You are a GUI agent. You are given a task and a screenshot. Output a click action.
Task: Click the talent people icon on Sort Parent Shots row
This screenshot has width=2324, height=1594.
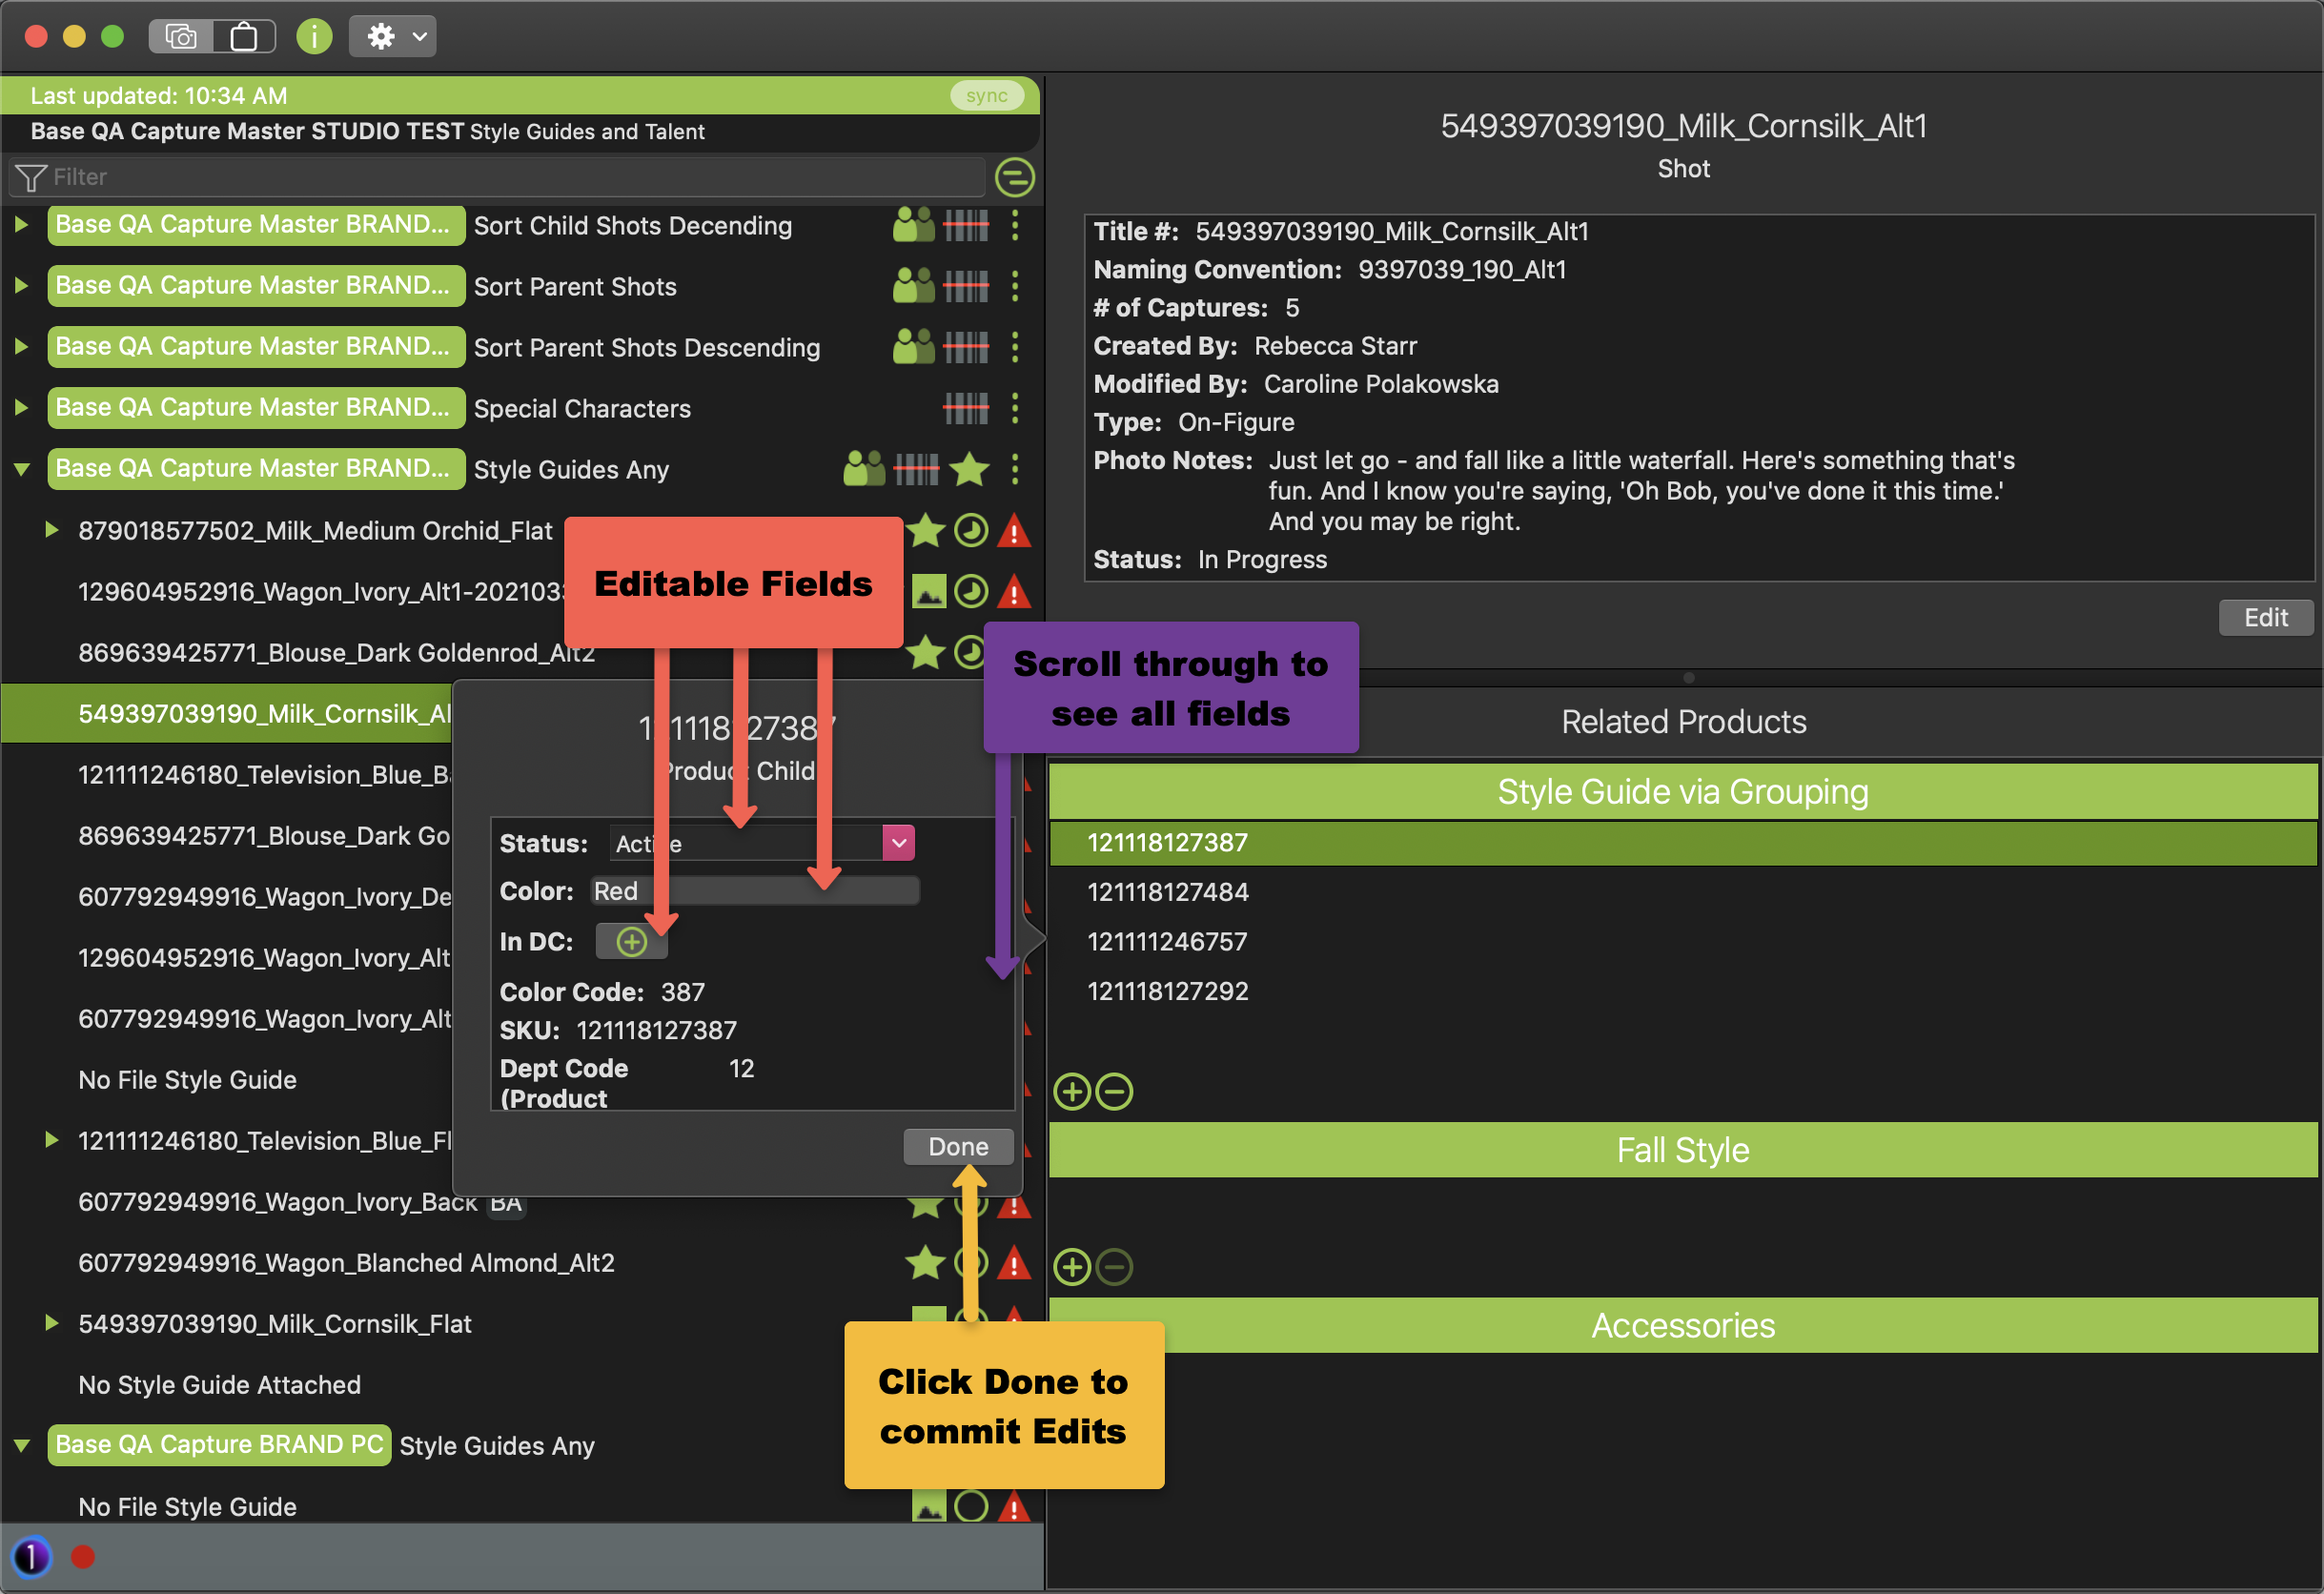click(x=912, y=287)
